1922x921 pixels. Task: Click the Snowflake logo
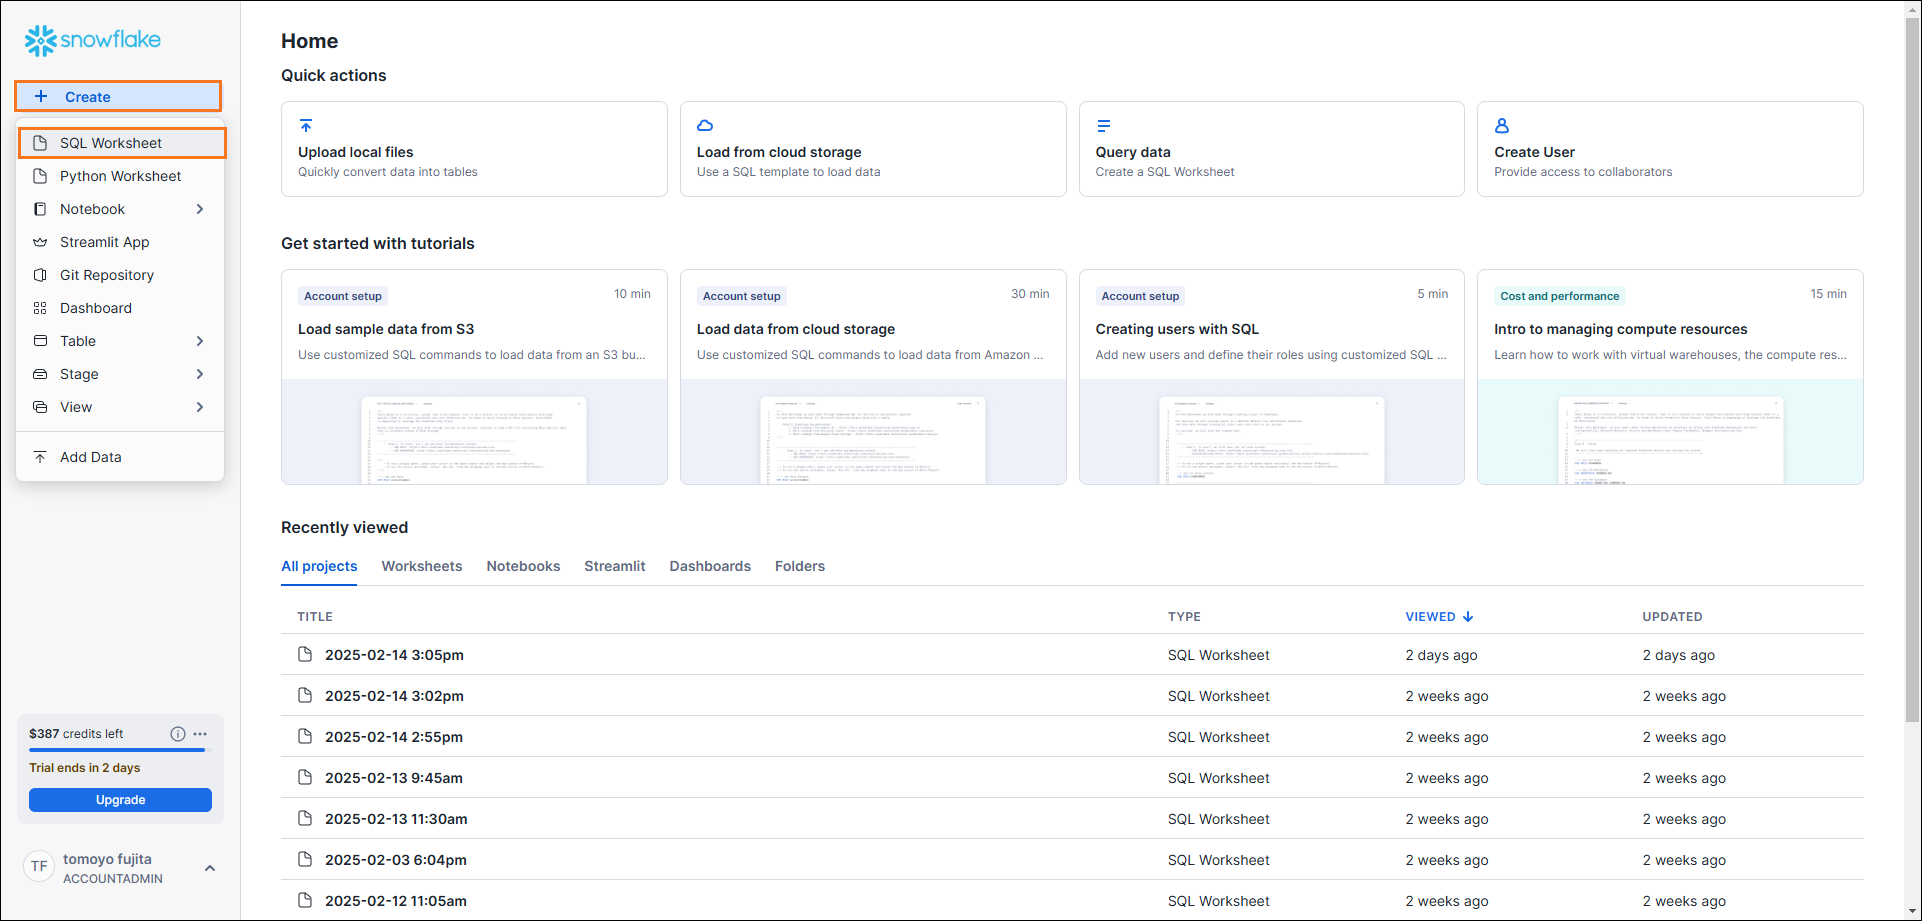[x=92, y=40]
